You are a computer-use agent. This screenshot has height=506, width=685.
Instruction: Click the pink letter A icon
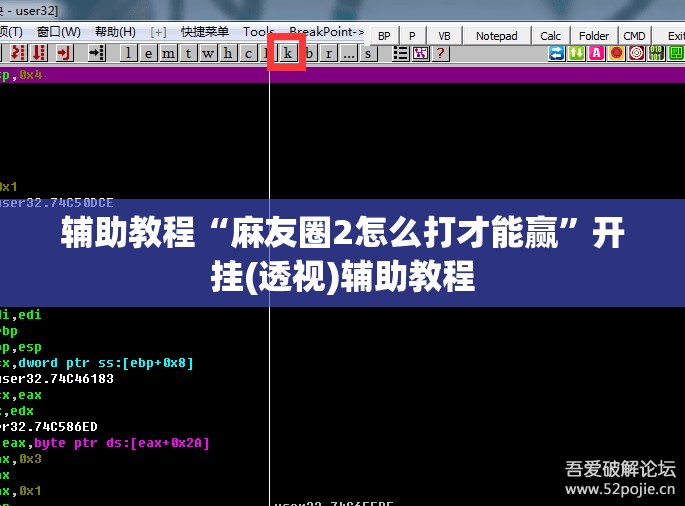coord(596,53)
